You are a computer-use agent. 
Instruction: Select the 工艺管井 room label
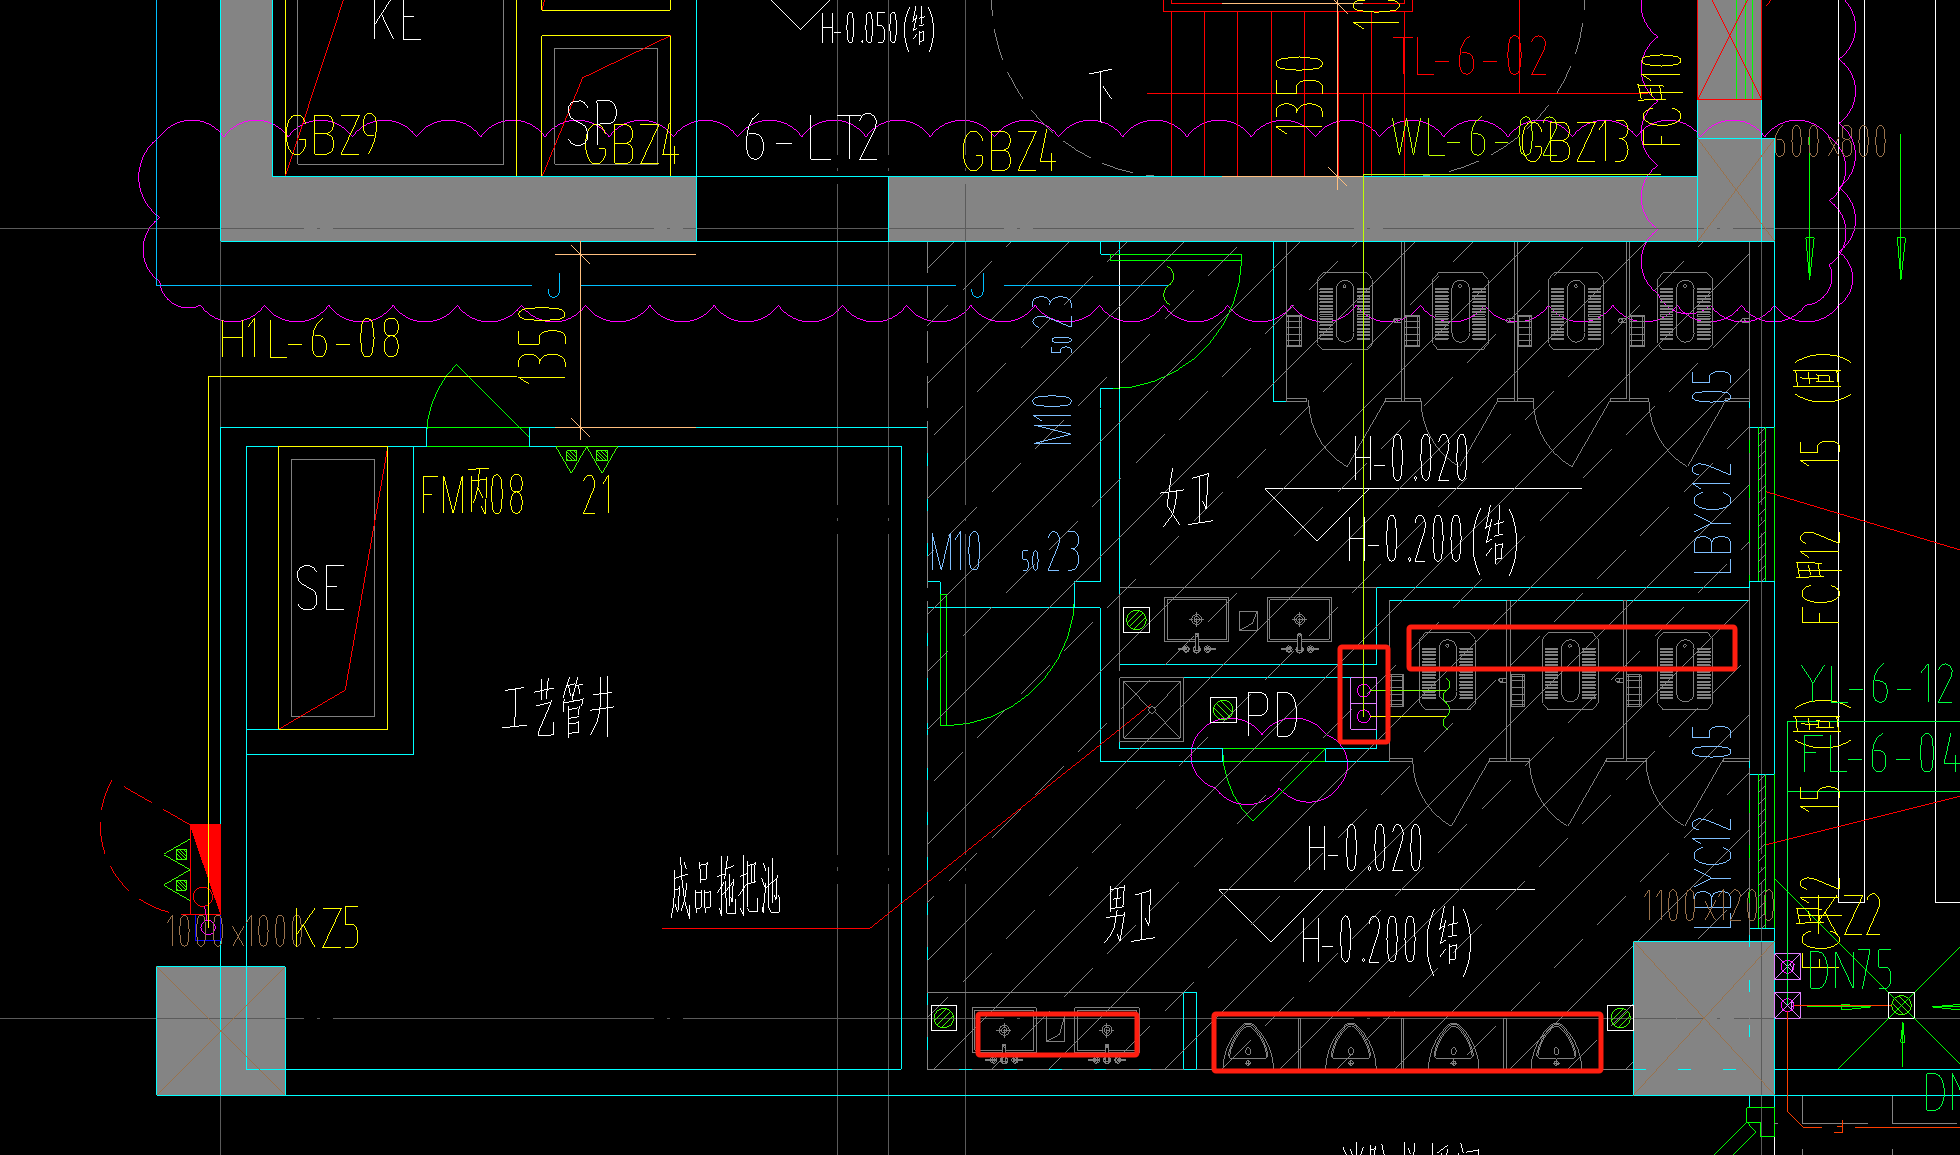click(x=558, y=707)
